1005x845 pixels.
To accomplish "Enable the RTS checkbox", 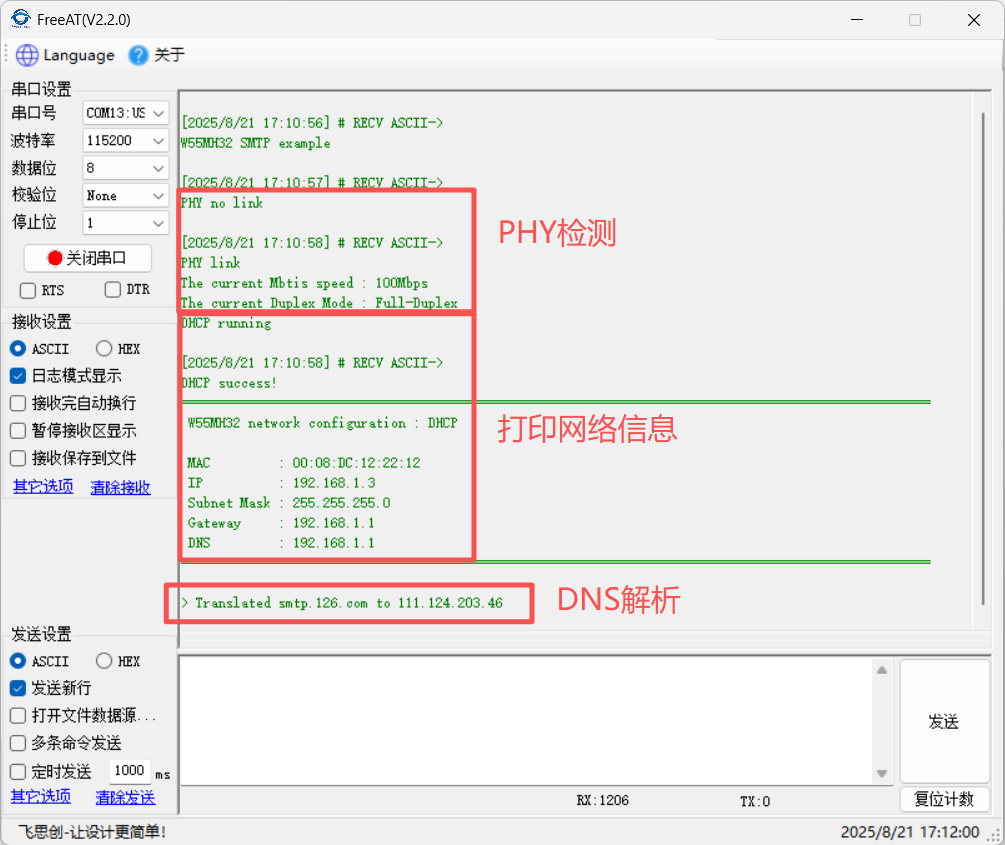I will (28, 290).
